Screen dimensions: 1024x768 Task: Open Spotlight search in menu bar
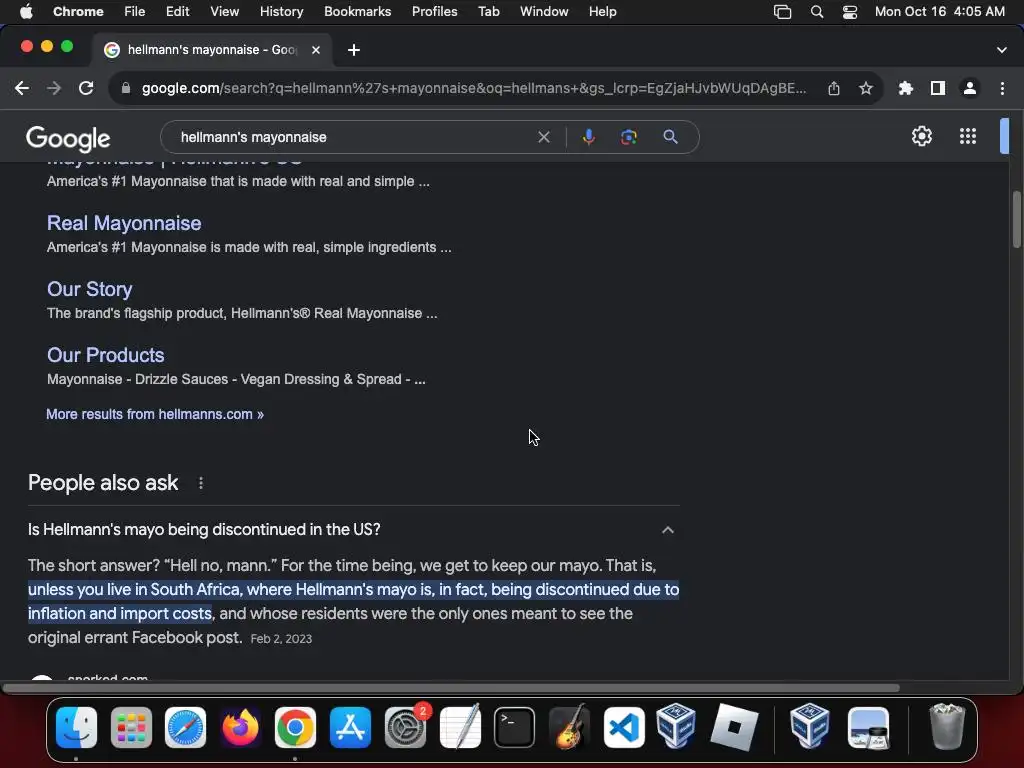tap(817, 12)
